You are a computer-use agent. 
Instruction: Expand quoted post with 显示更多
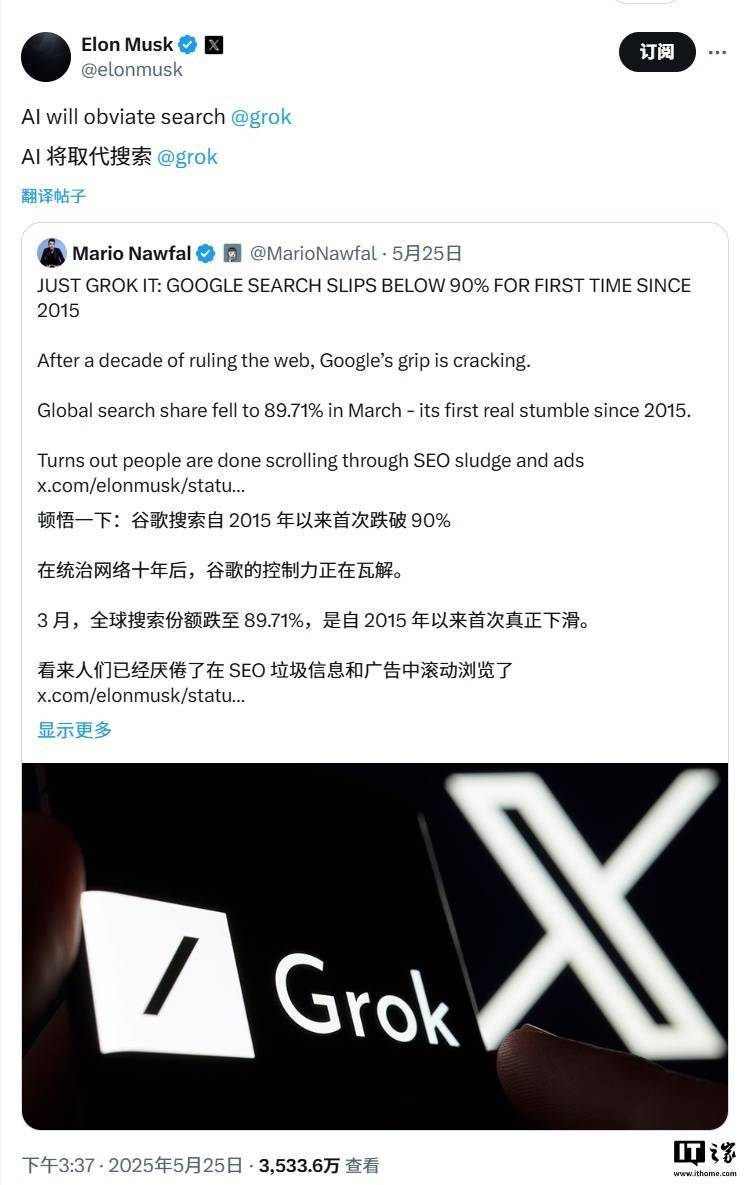click(x=75, y=730)
